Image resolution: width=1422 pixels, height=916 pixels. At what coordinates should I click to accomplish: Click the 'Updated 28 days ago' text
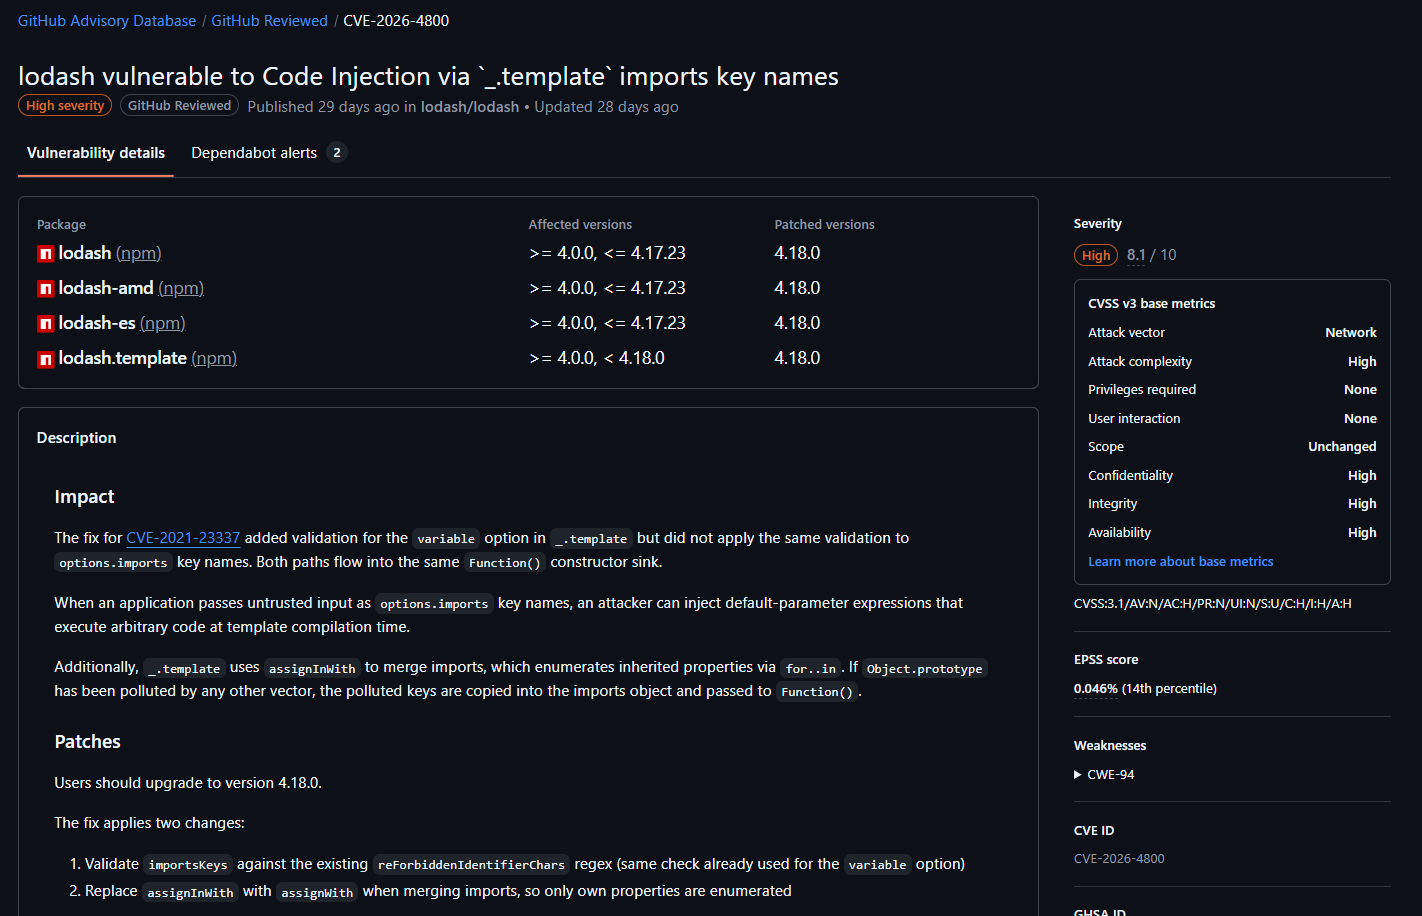[606, 107]
